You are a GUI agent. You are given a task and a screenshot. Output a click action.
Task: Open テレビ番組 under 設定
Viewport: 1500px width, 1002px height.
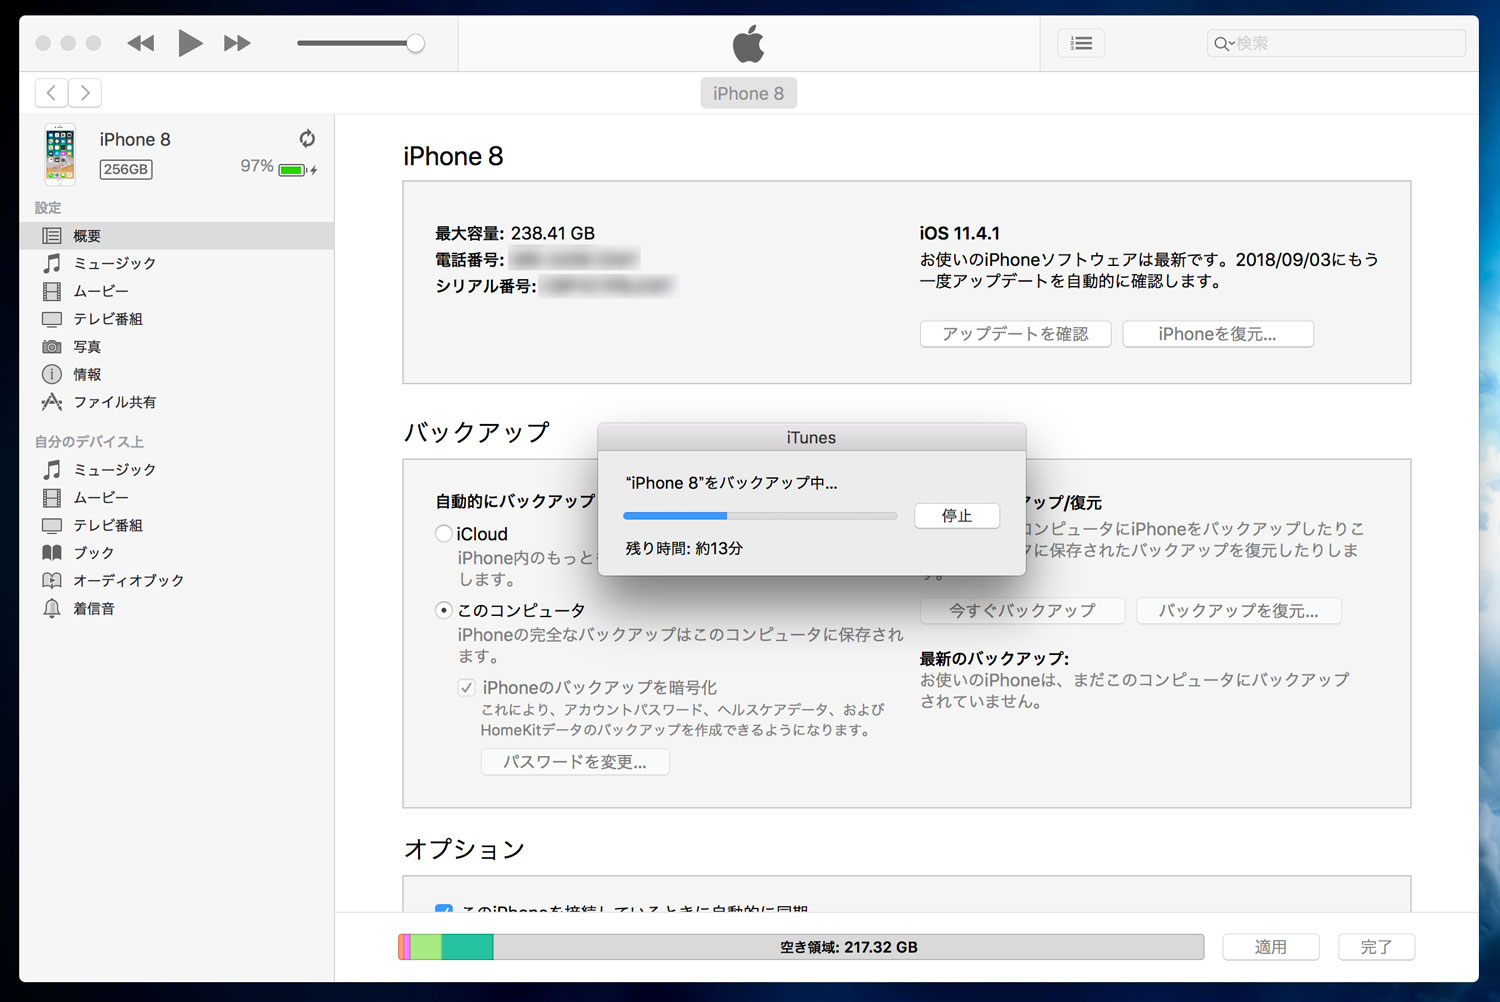click(x=176, y=319)
